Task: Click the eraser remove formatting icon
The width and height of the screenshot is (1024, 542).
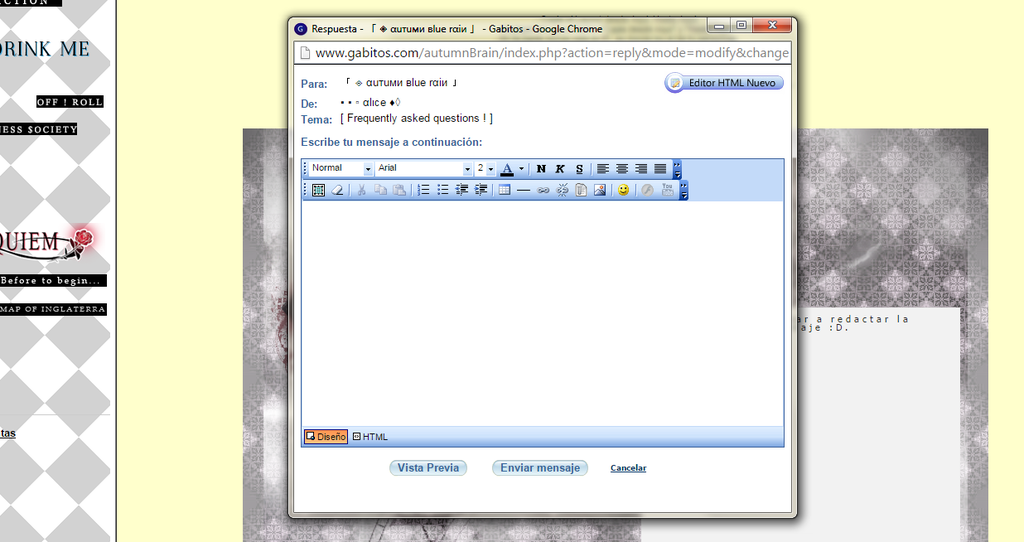Action: click(x=338, y=190)
